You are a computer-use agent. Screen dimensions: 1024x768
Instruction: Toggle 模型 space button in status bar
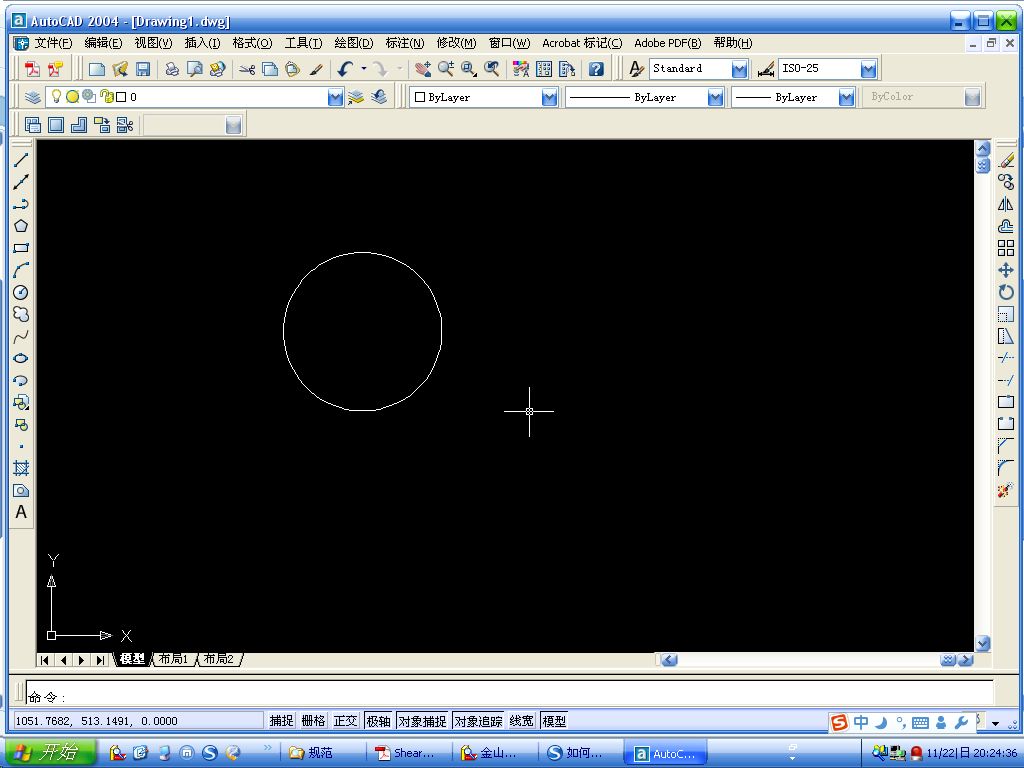pyautogui.click(x=554, y=721)
